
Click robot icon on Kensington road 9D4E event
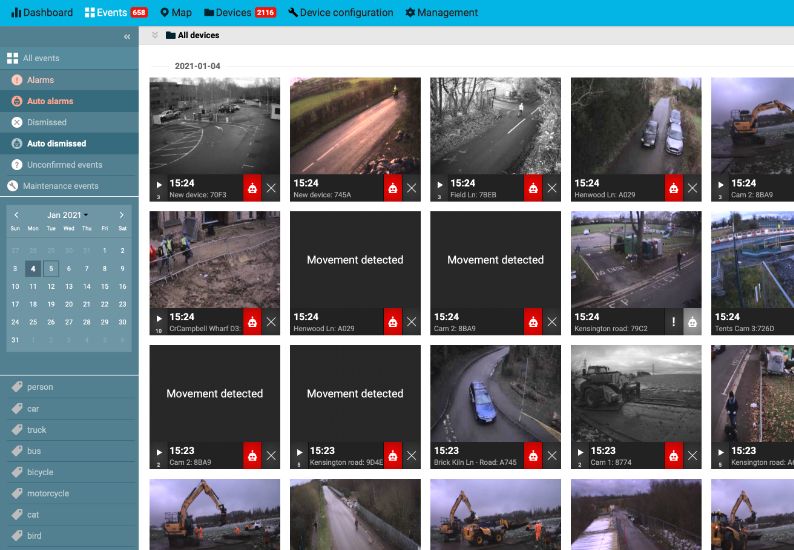point(393,455)
